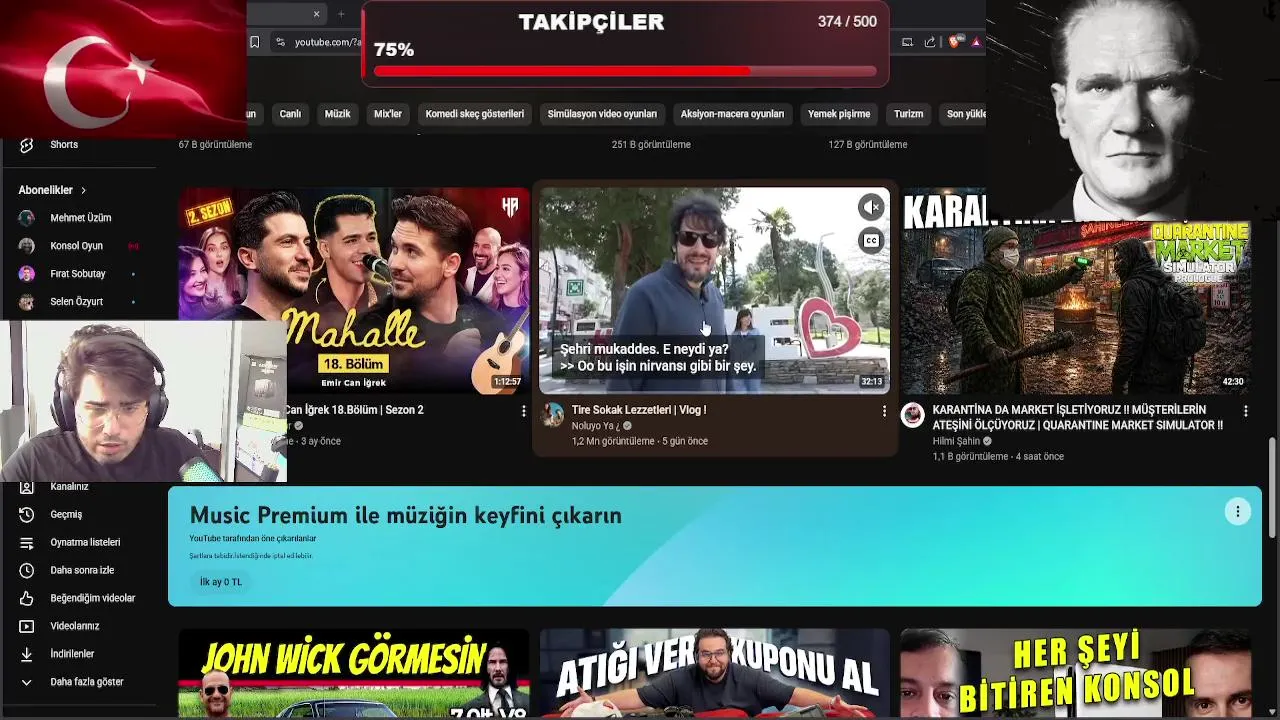Click the Beğendiğim videolar thumbs-up icon
Image resolution: width=1280 pixels, height=720 pixels.
[27, 598]
